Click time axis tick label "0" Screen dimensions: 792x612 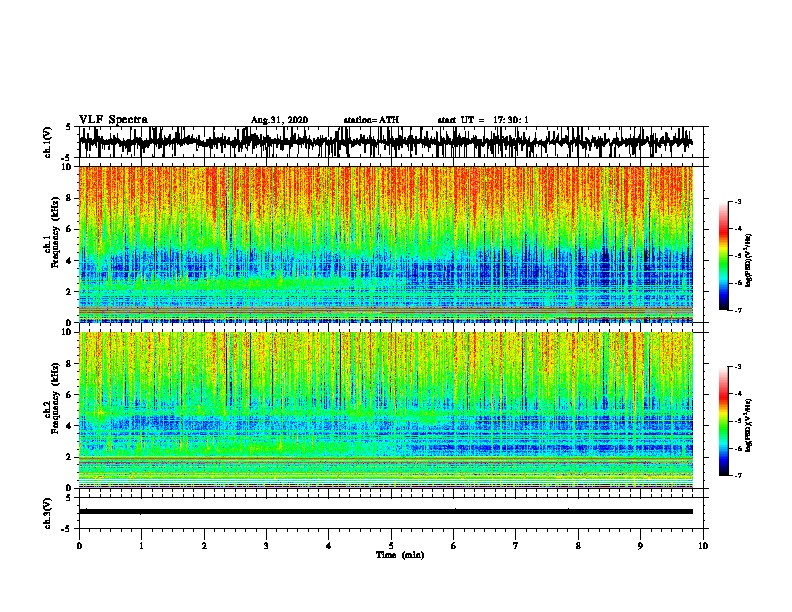pyautogui.click(x=79, y=546)
